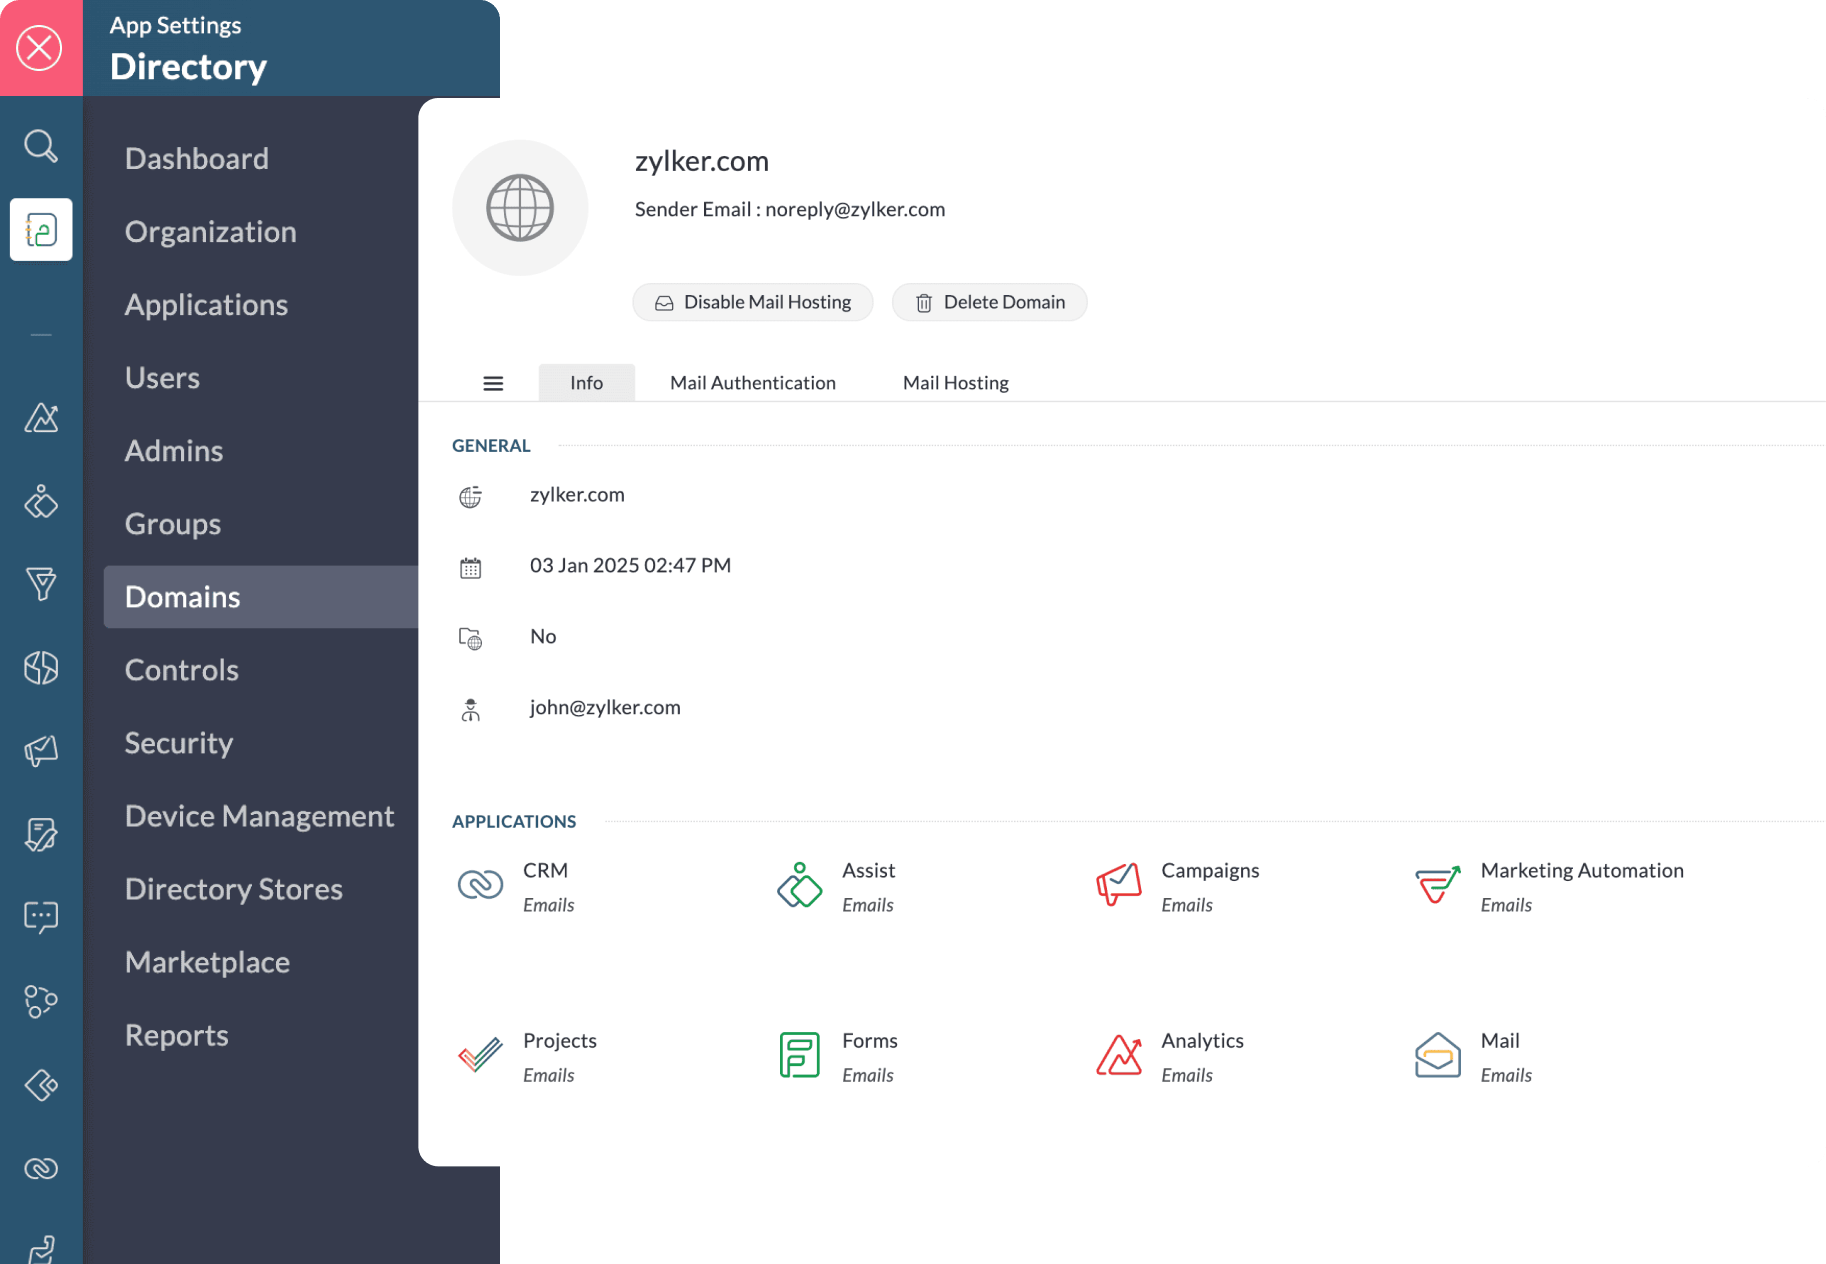Click the Analytics app icon
The width and height of the screenshot is (1826, 1264).
coord(1118,1055)
